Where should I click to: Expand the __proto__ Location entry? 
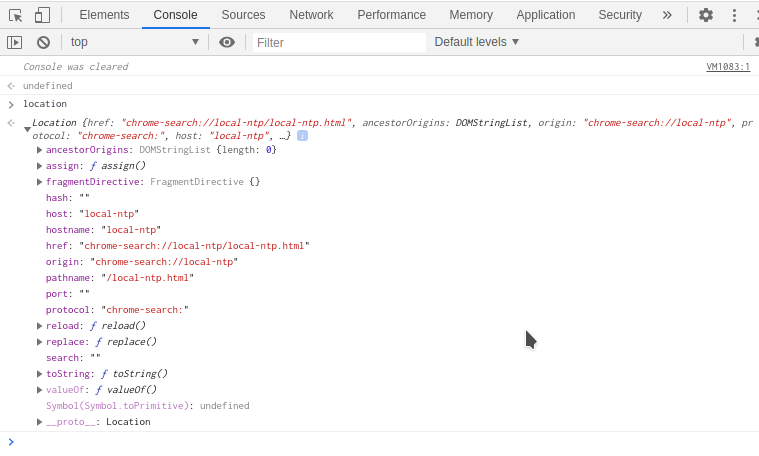tap(40, 422)
